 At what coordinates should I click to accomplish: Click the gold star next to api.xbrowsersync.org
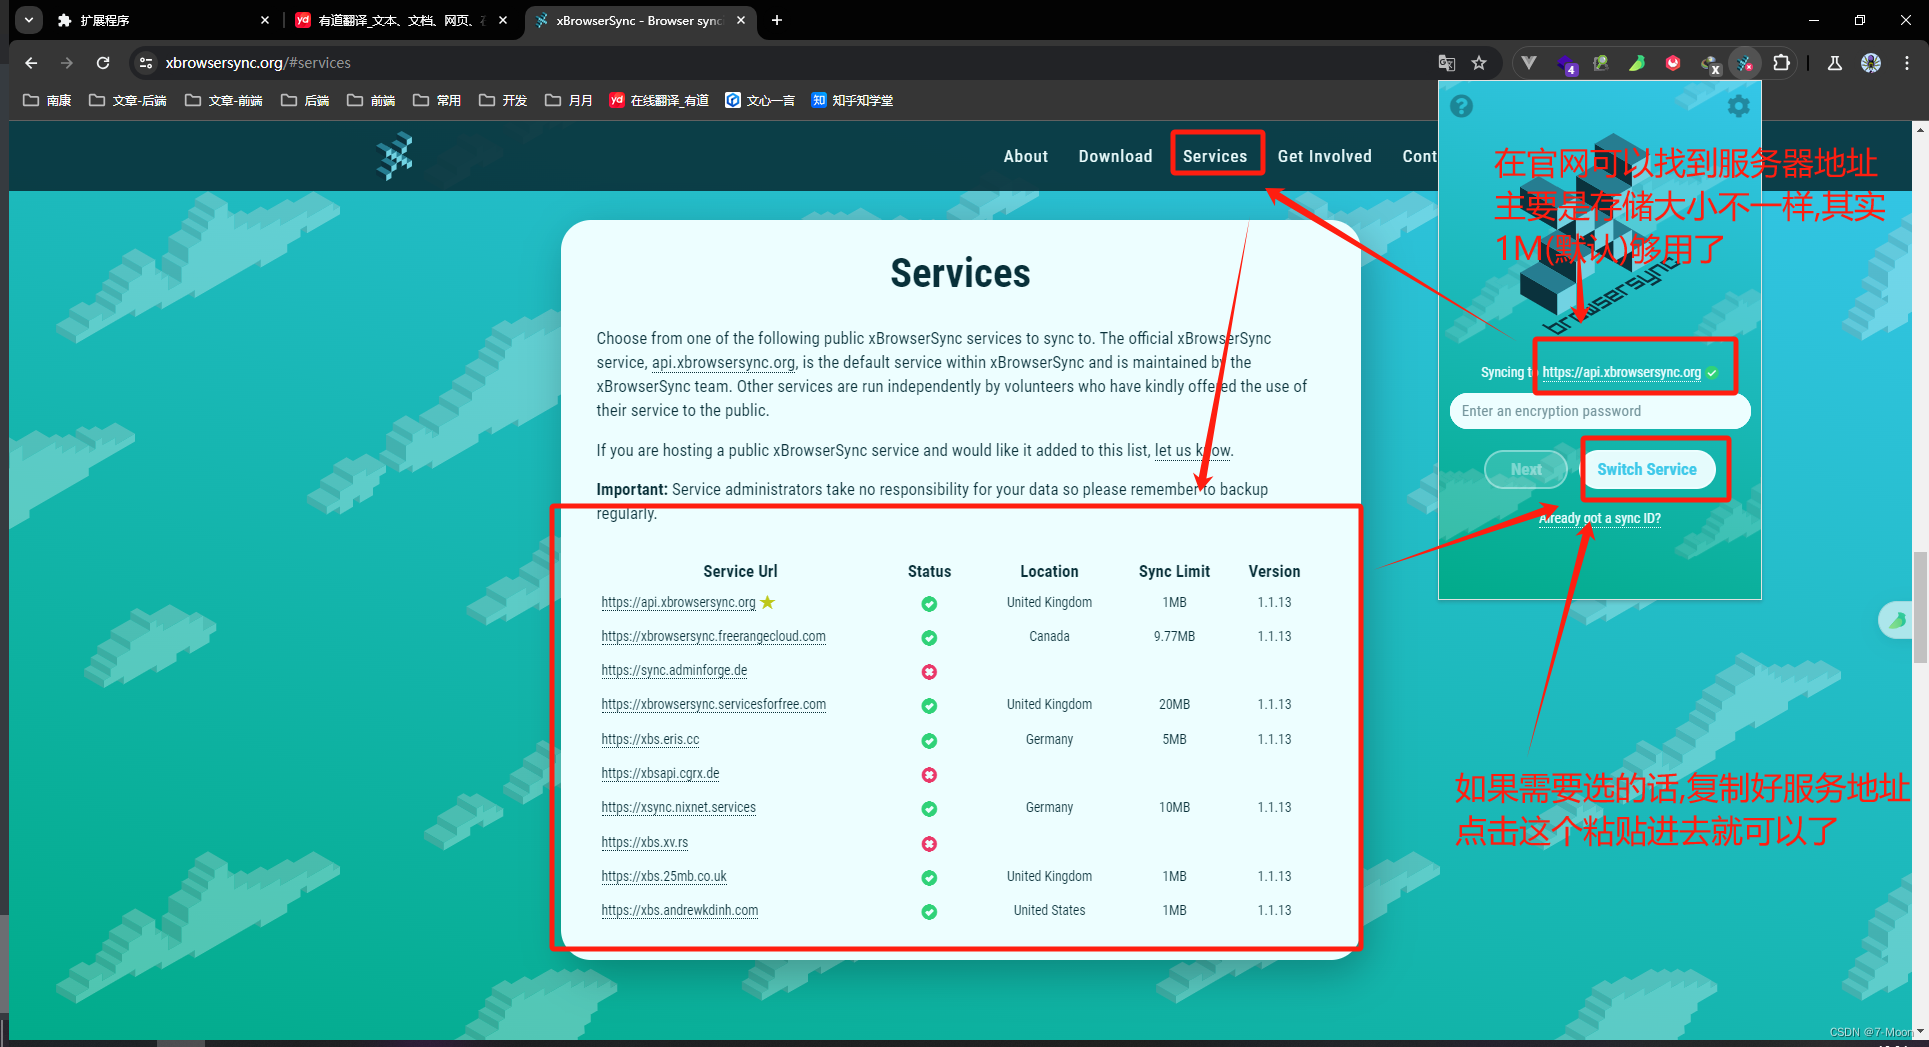[768, 602]
